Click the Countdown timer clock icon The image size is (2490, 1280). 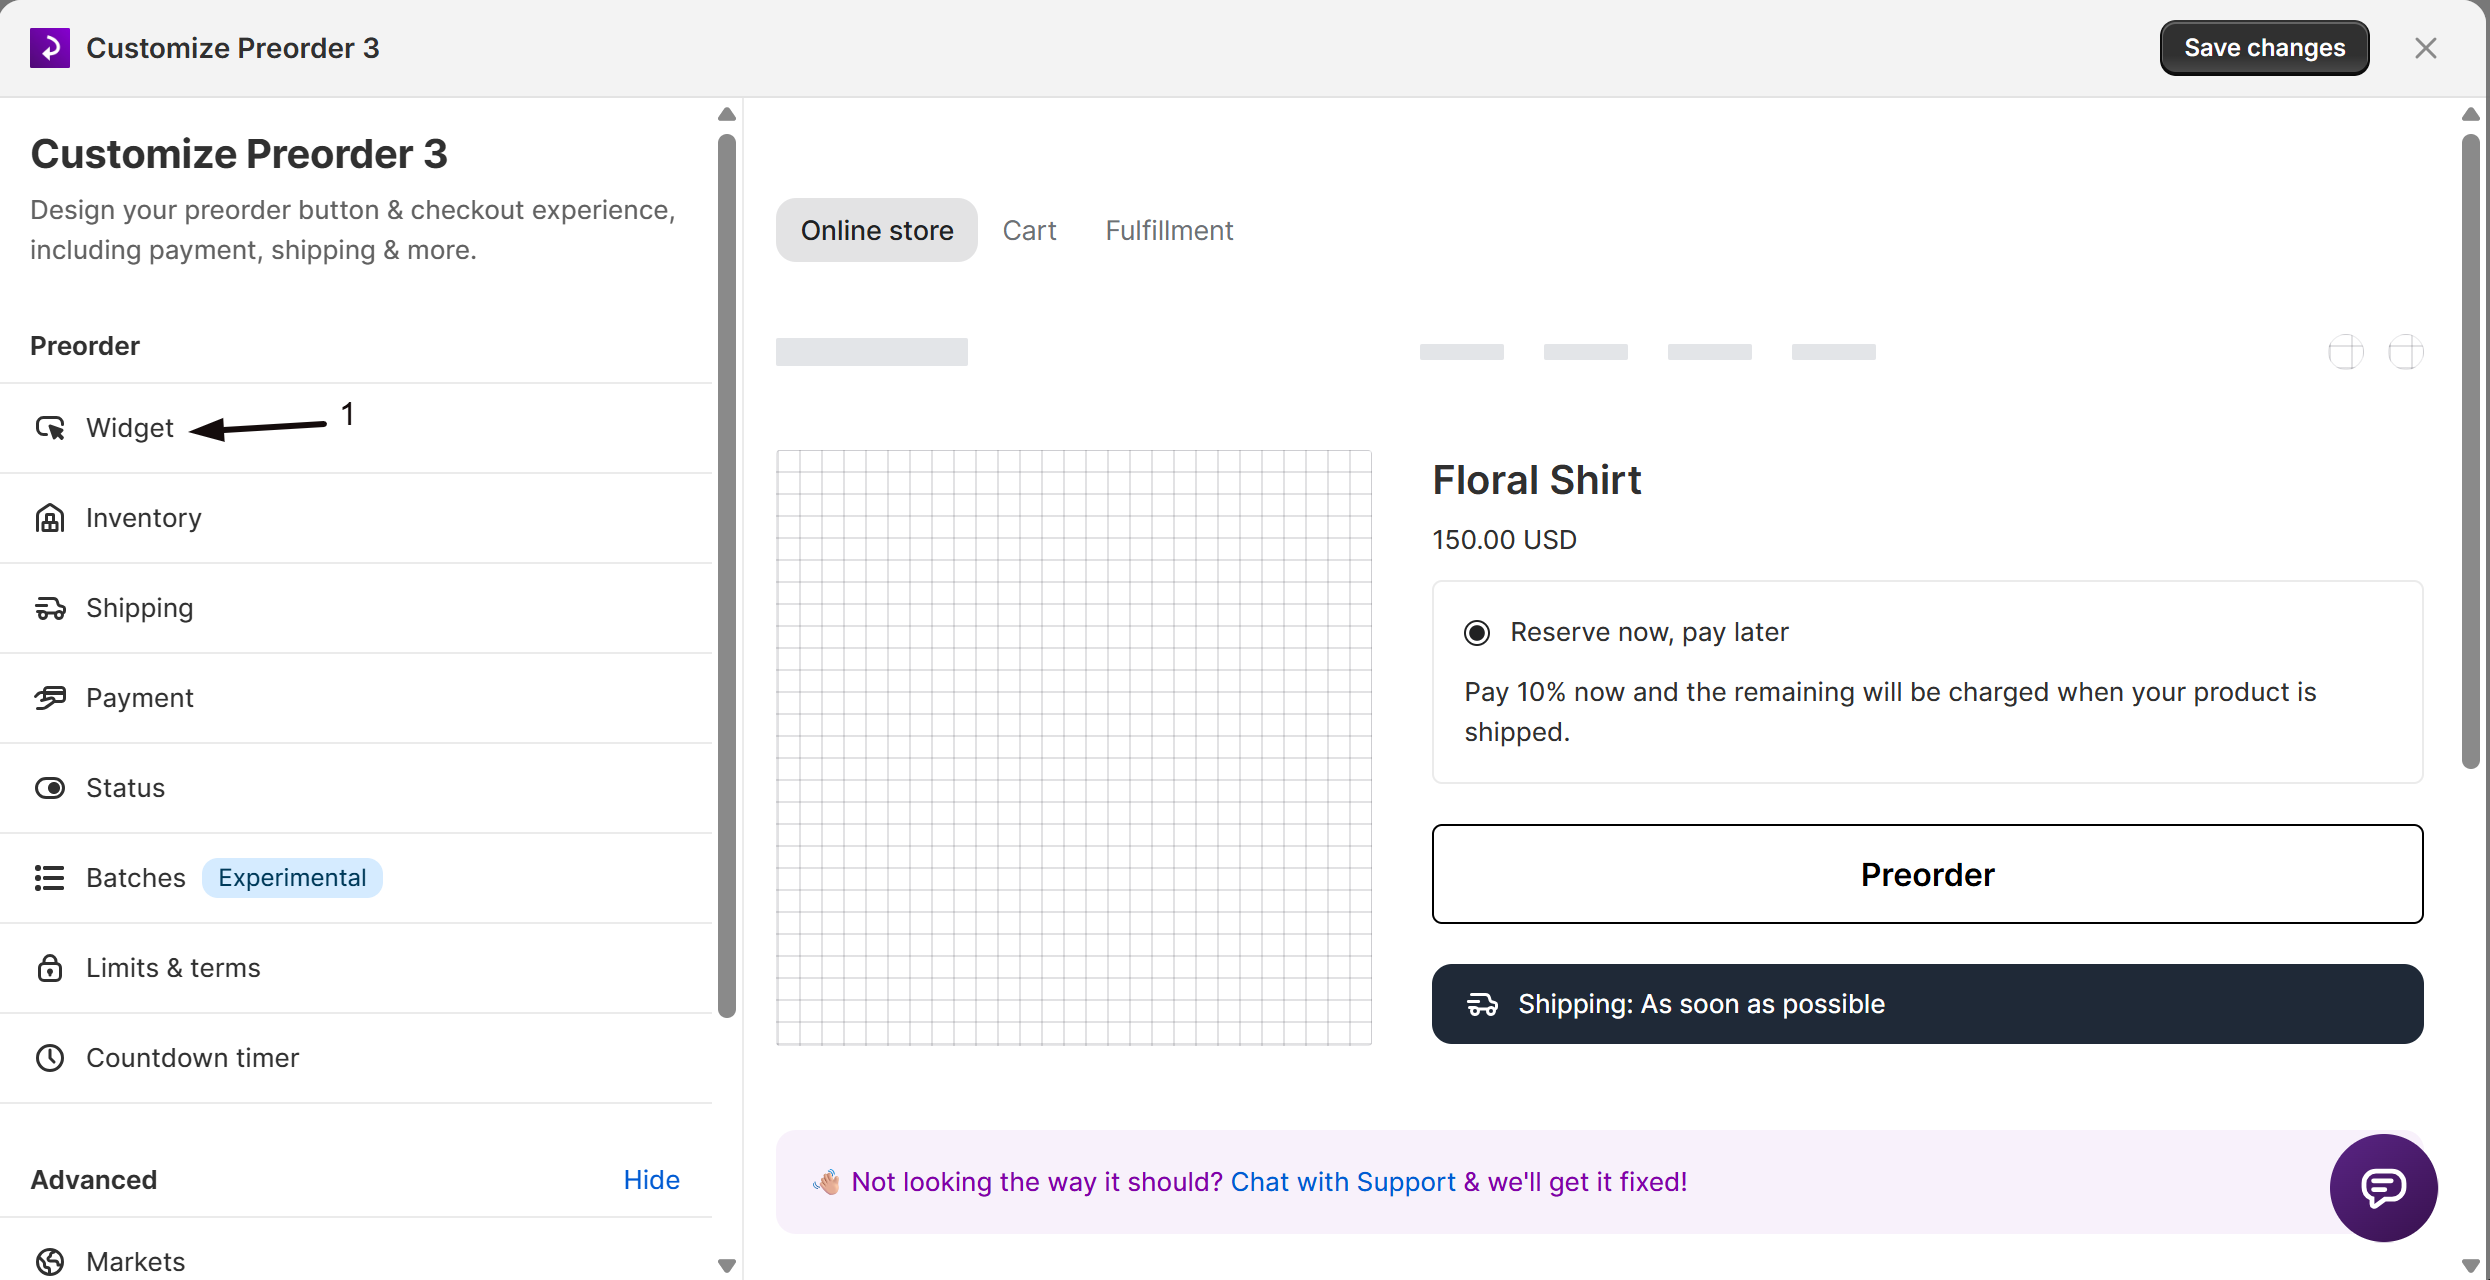click(x=50, y=1058)
